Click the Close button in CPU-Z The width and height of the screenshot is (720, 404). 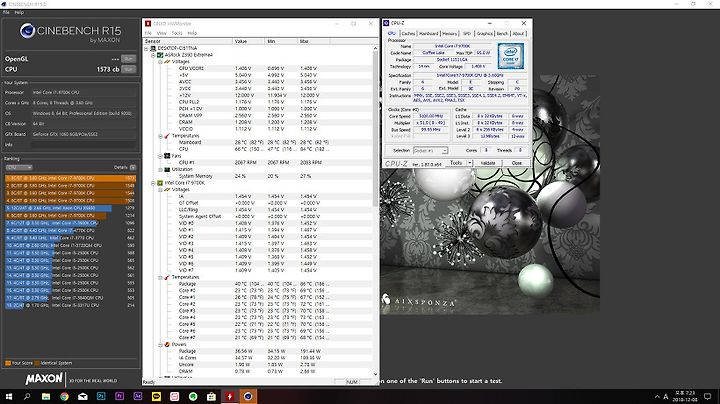pyautogui.click(x=517, y=163)
